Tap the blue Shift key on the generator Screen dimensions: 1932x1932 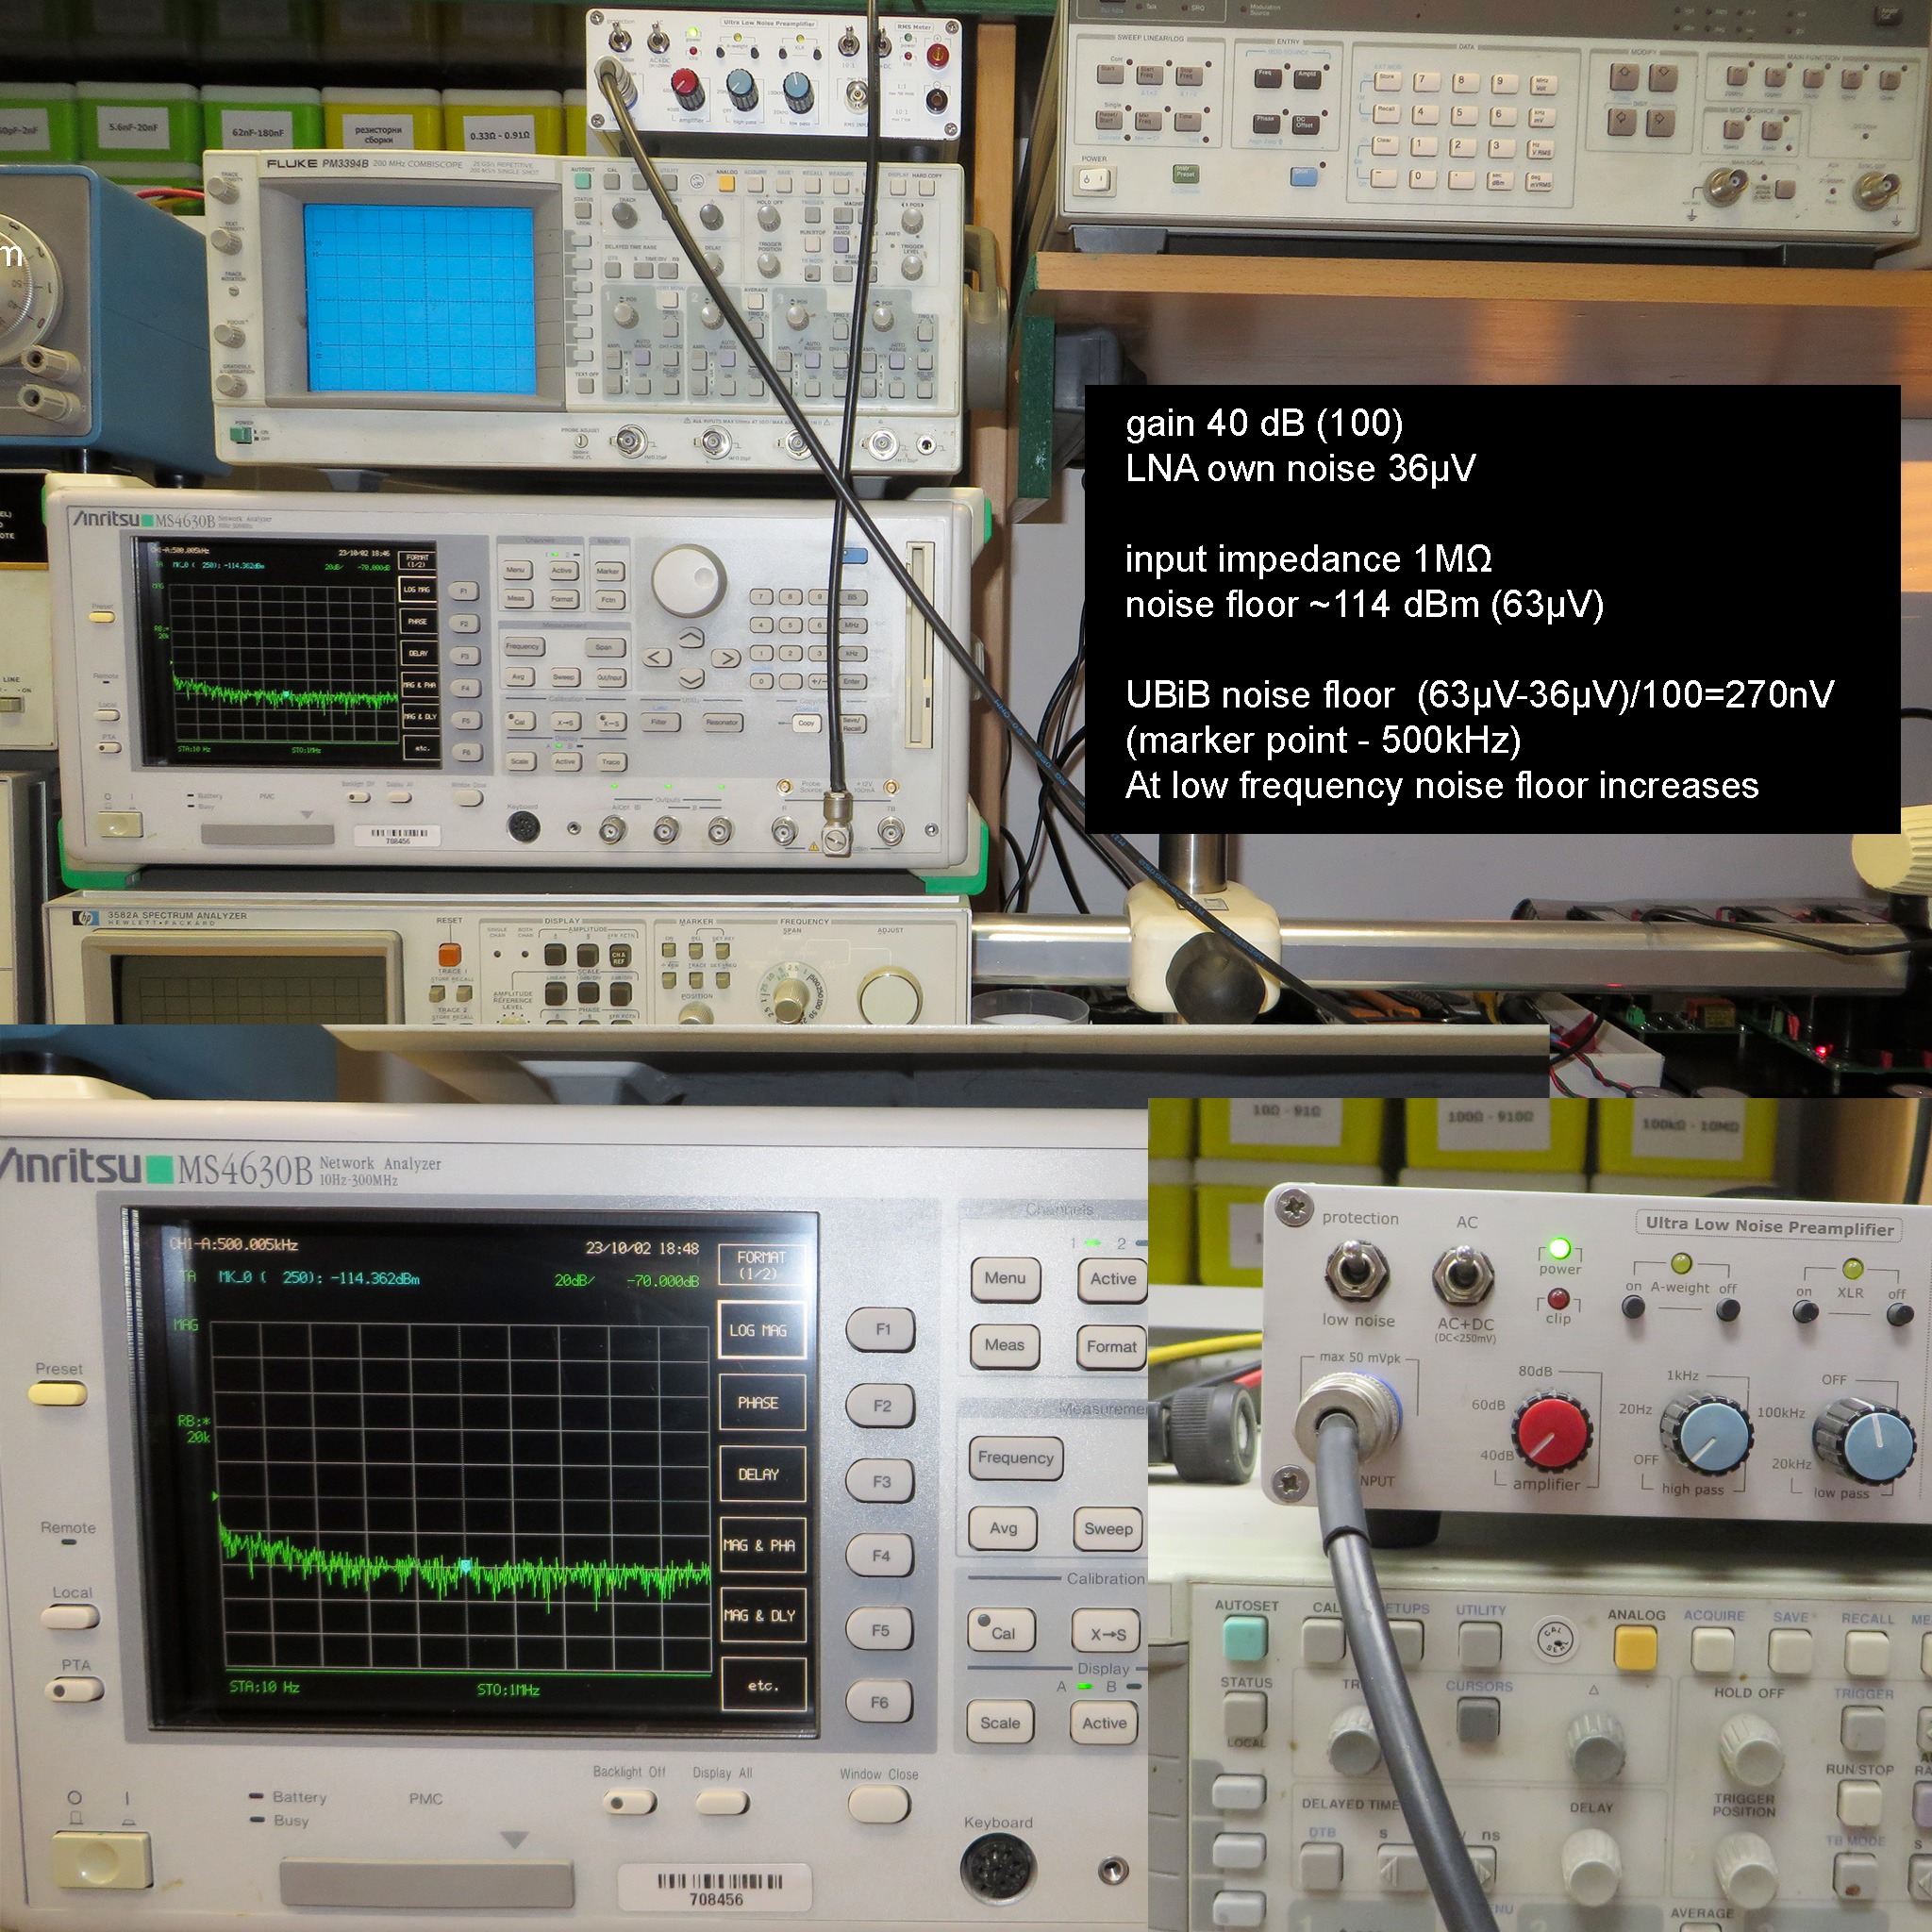pyautogui.click(x=1303, y=176)
